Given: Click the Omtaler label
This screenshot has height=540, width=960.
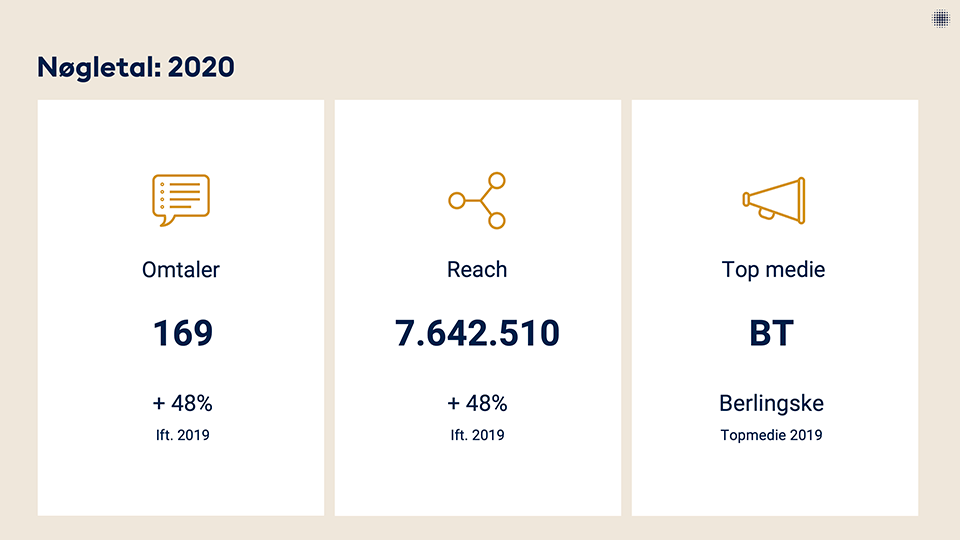Looking at the screenshot, I should 181,269.
